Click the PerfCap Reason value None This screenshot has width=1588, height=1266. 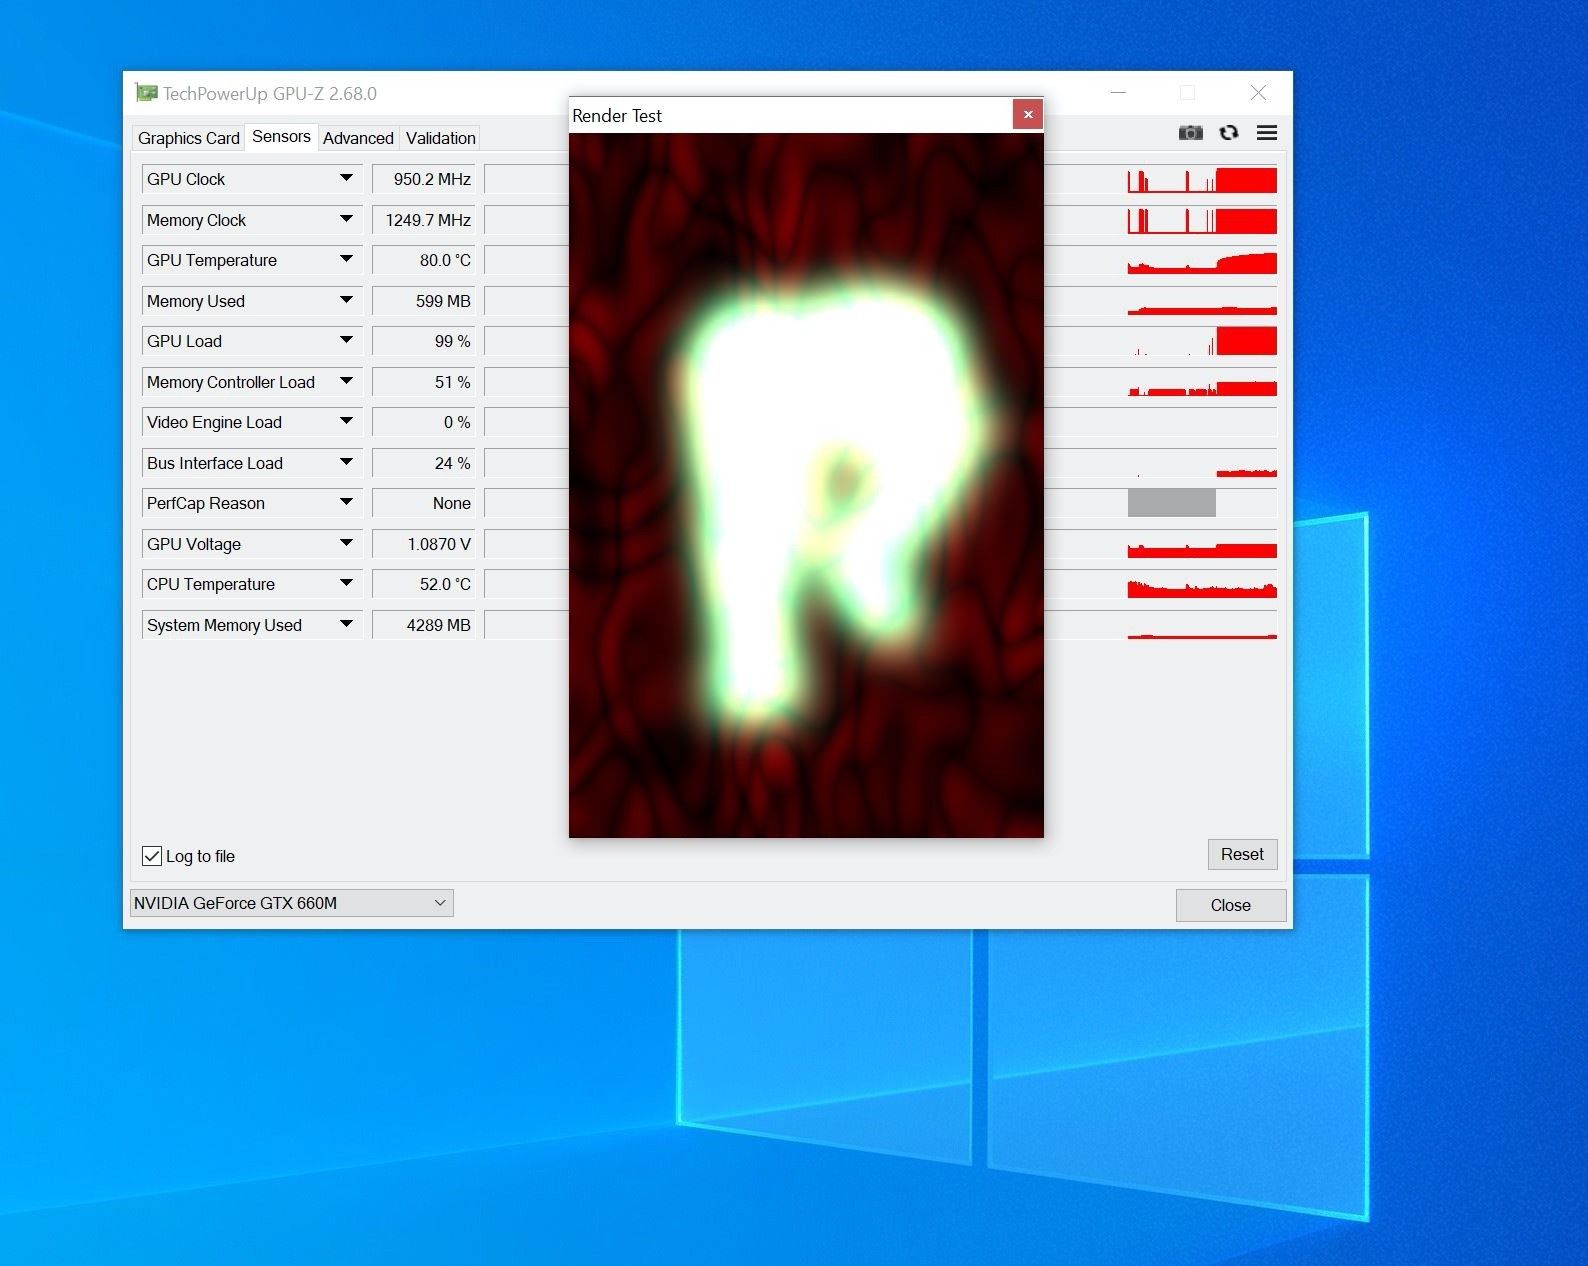(x=423, y=503)
